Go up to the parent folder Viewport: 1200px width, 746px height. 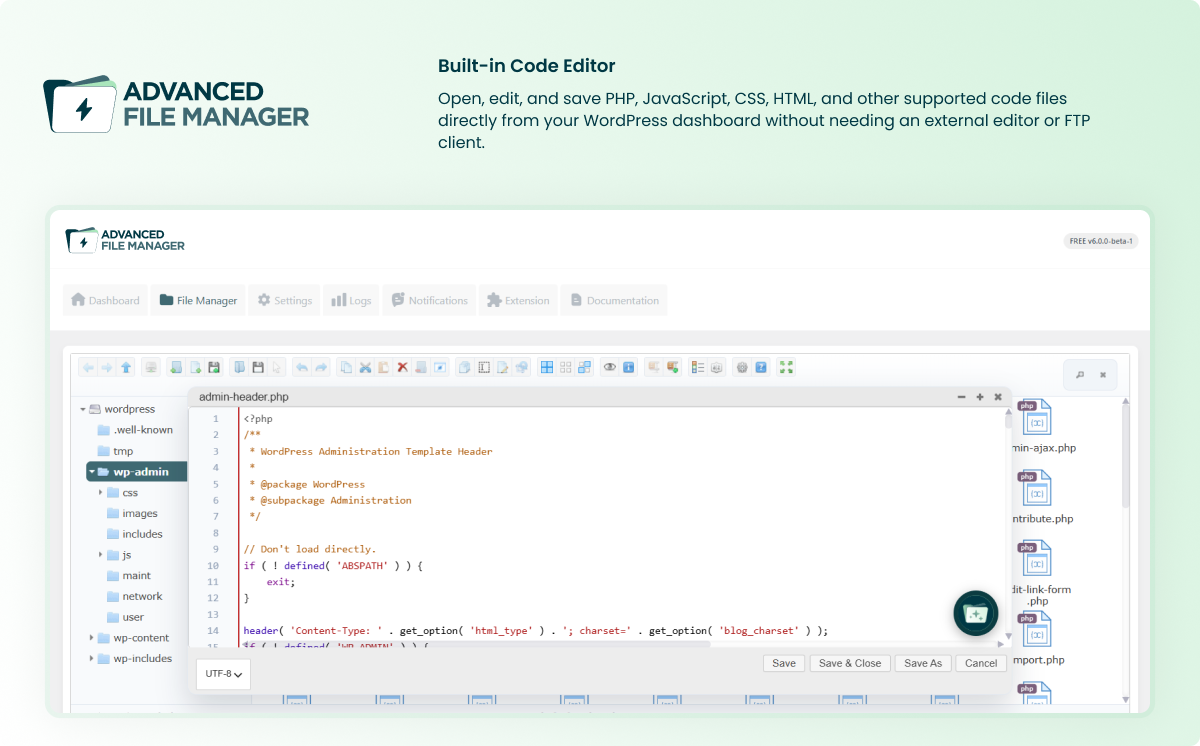pos(127,367)
